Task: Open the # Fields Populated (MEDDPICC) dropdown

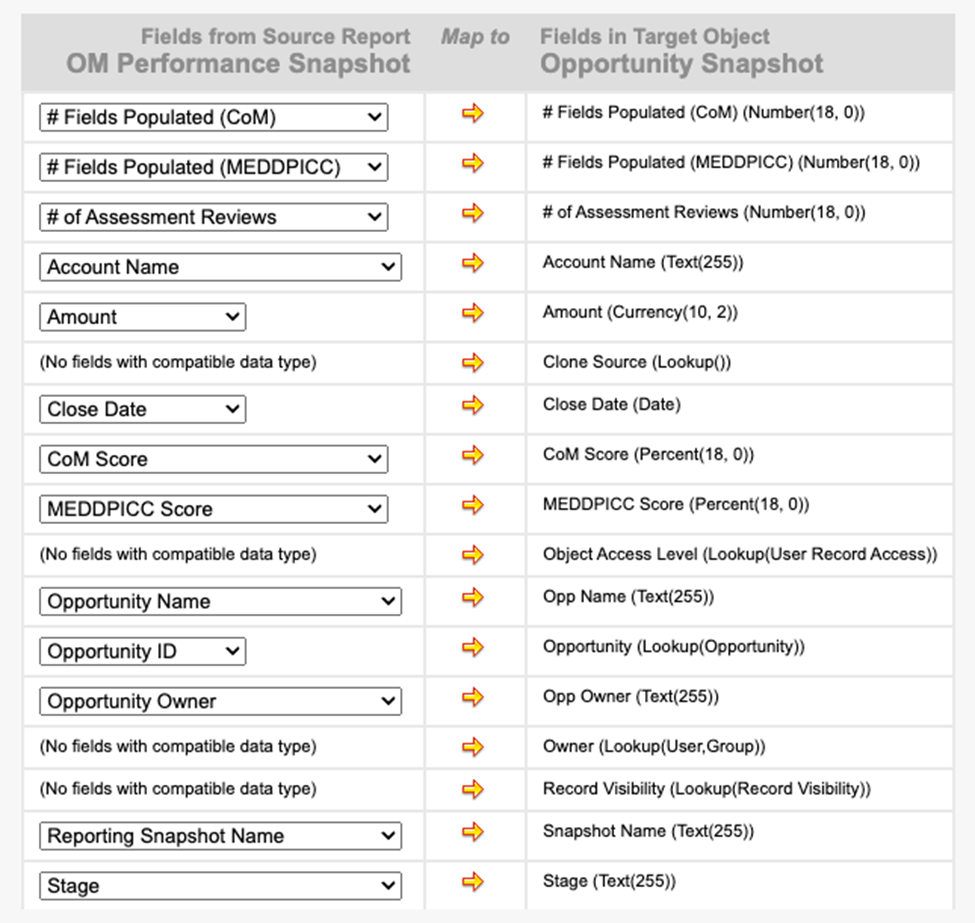Action: tap(214, 167)
